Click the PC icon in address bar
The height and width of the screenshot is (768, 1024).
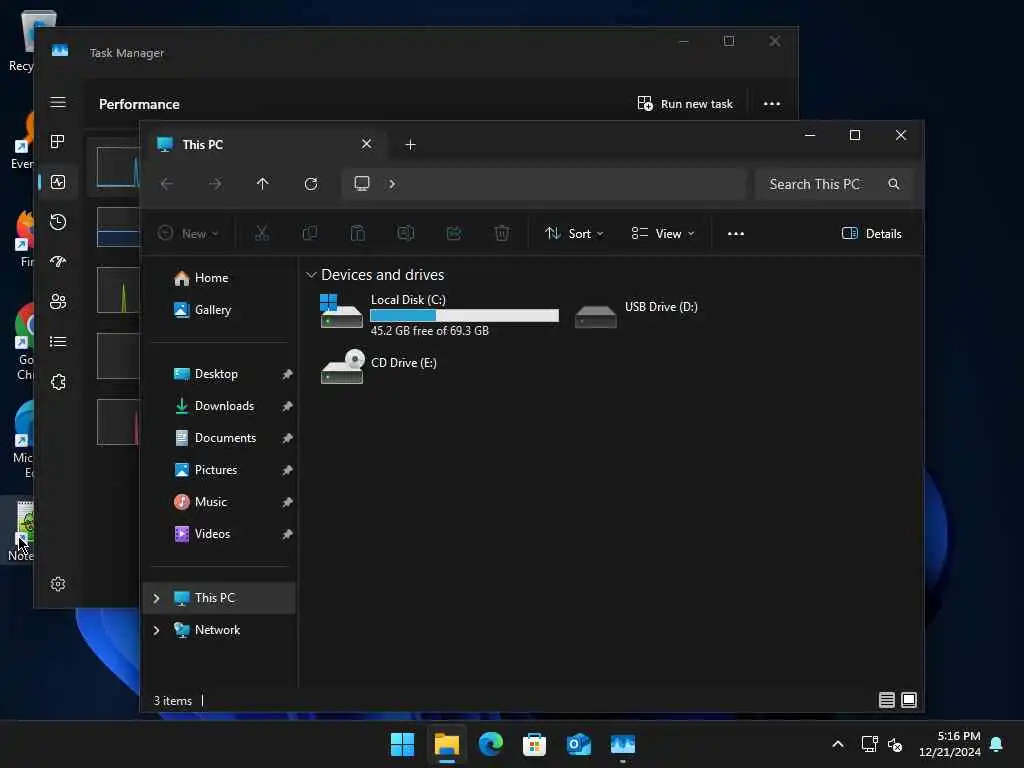pos(362,184)
